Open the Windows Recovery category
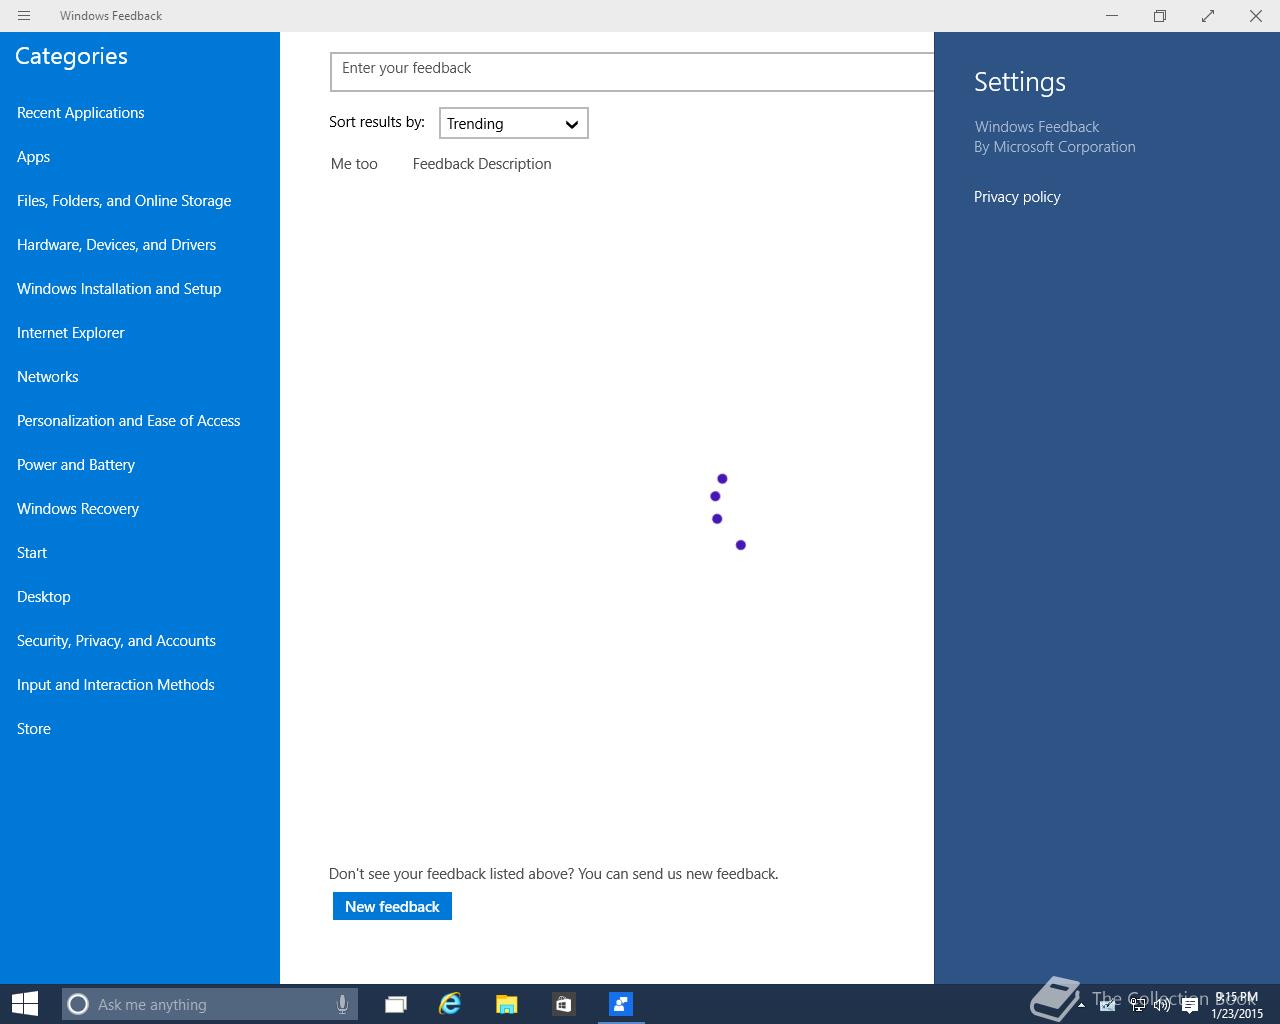Image resolution: width=1280 pixels, height=1024 pixels. click(x=78, y=509)
